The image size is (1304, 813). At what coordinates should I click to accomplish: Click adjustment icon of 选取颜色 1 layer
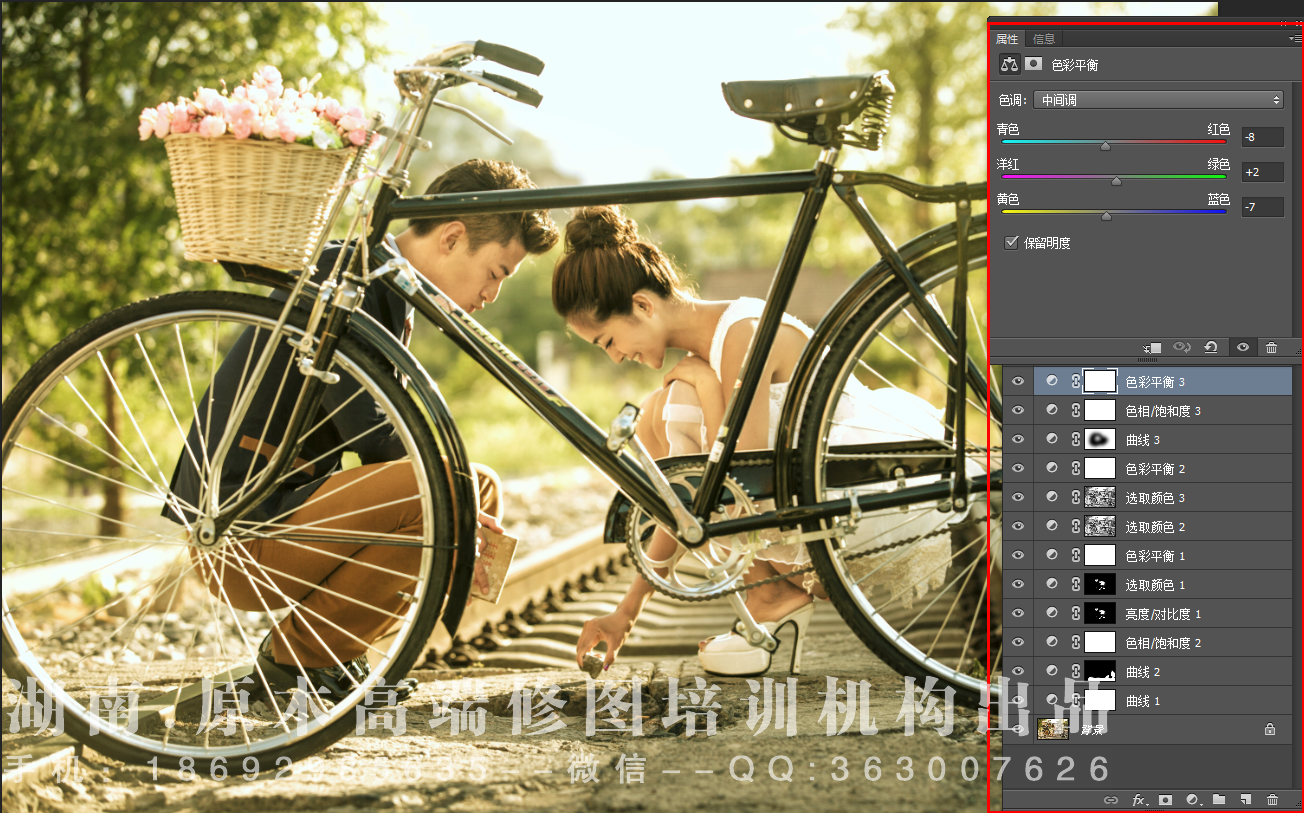tap(1052, 584)
